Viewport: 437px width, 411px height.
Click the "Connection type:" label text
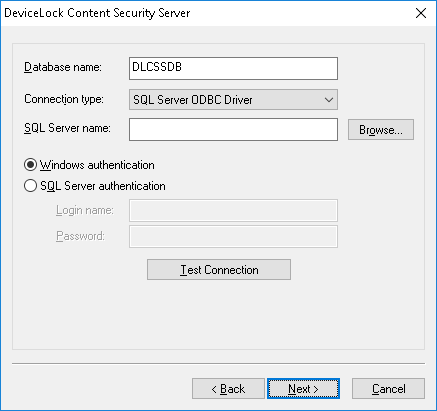(x=64, y=99)
